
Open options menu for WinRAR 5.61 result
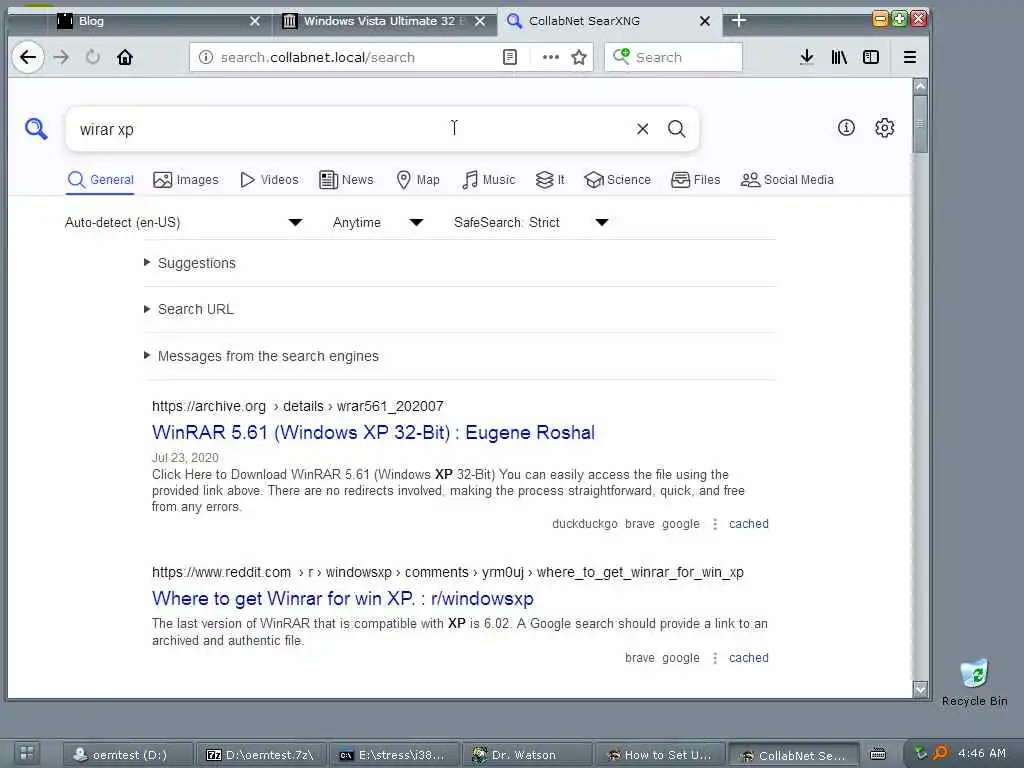tap(714, 524)
